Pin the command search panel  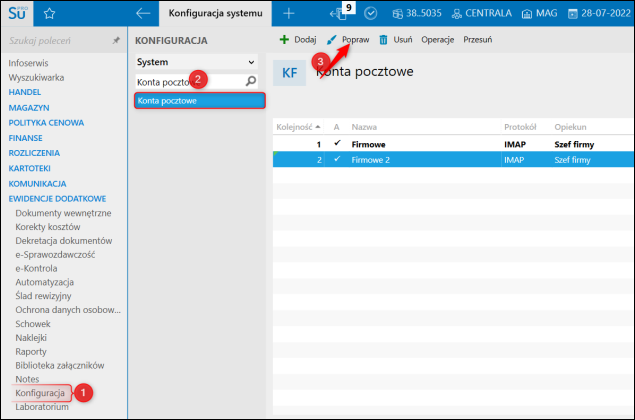tap(116, 40)
